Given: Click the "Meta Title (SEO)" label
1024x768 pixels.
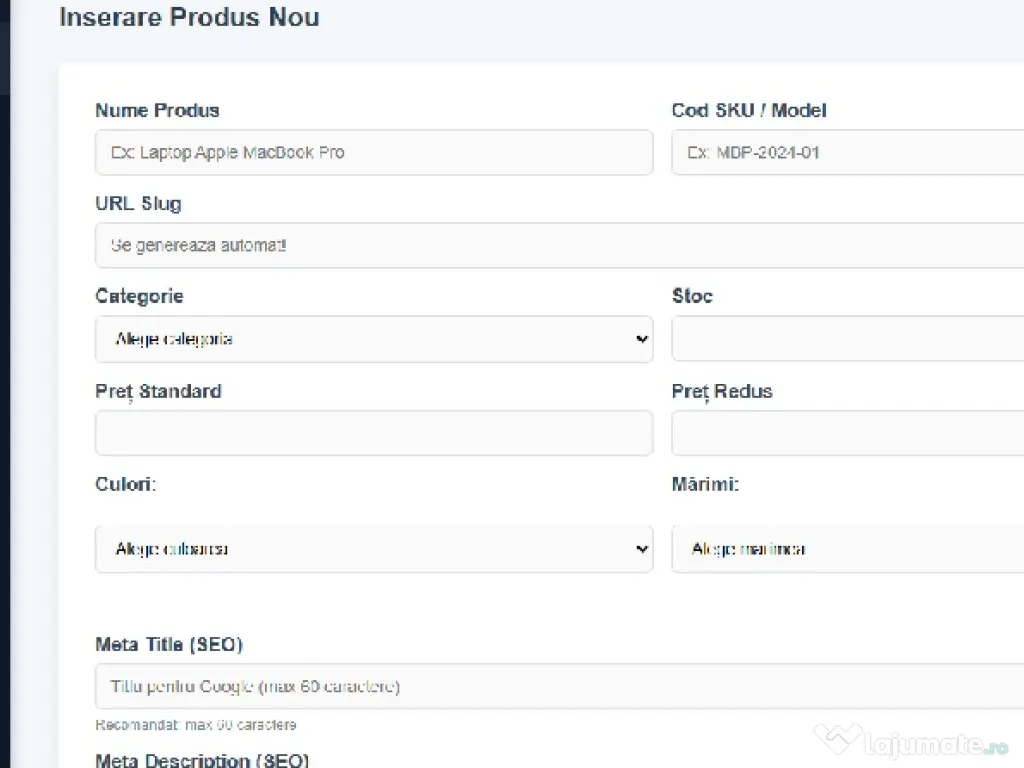Looking at the screenshot, I should (x=169, y=645).
